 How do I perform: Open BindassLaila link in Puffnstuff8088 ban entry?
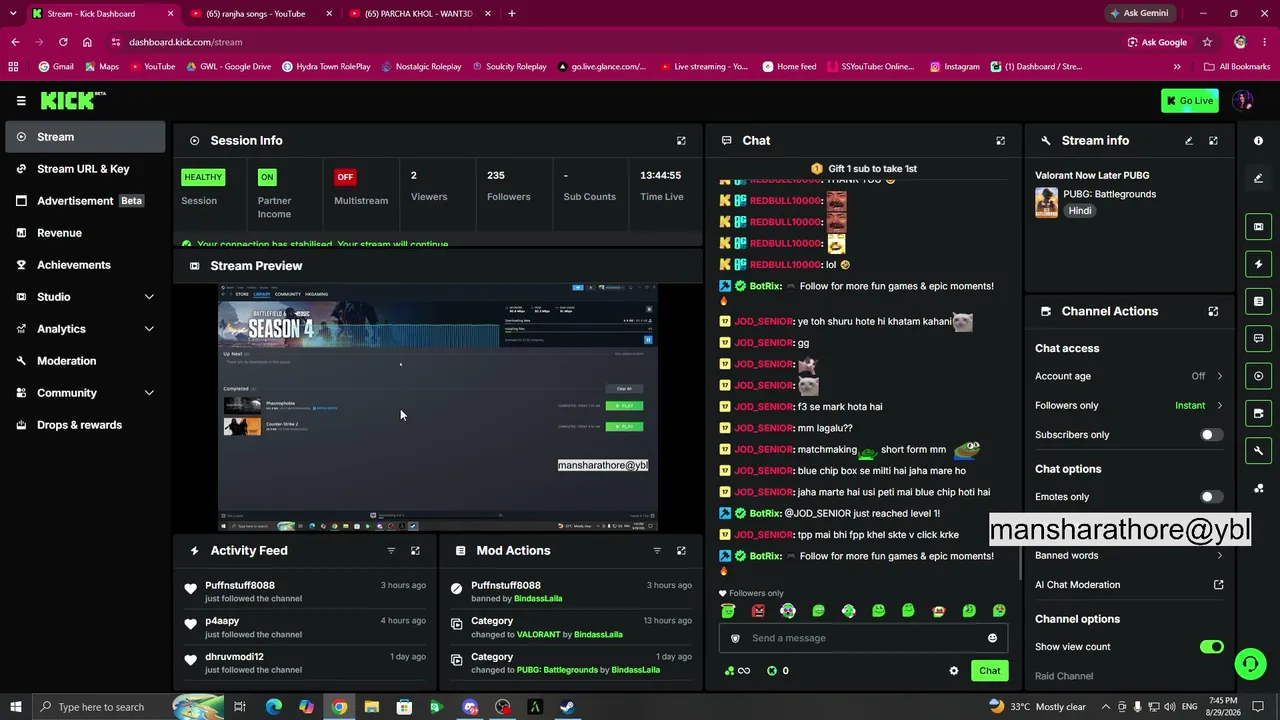538,599
